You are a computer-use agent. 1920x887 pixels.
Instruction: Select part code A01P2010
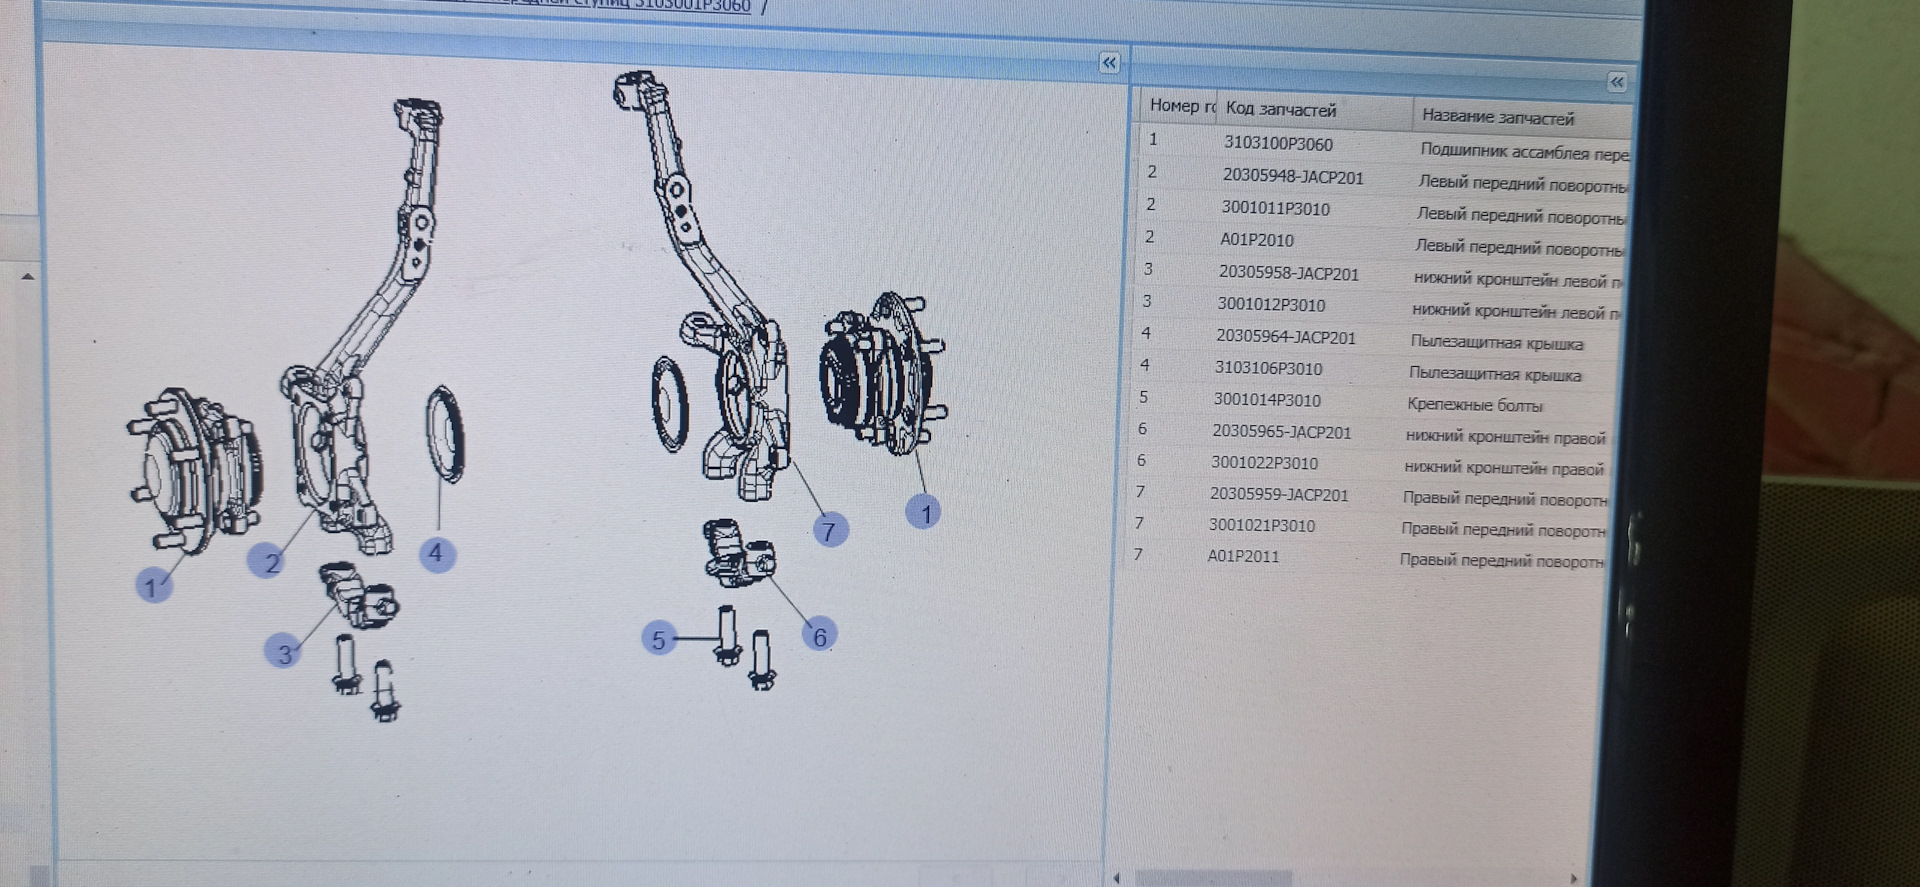1256,240
